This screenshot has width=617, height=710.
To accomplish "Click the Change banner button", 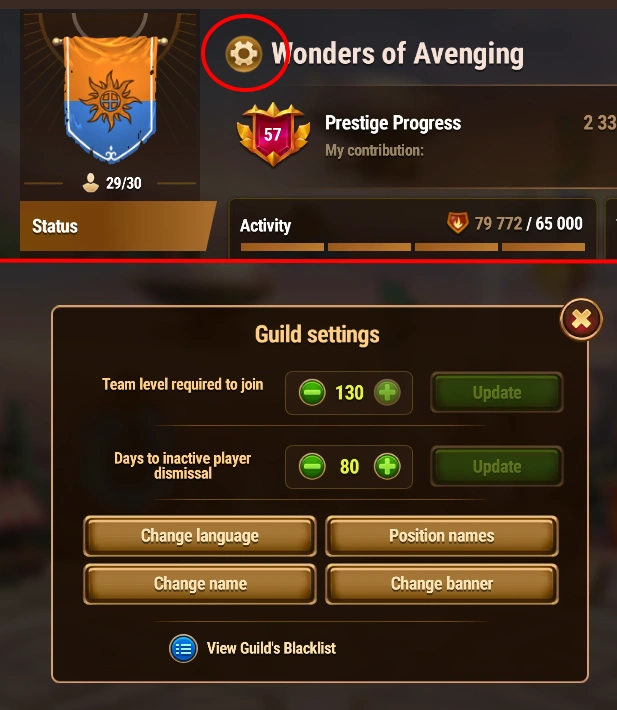I will 442,584.
